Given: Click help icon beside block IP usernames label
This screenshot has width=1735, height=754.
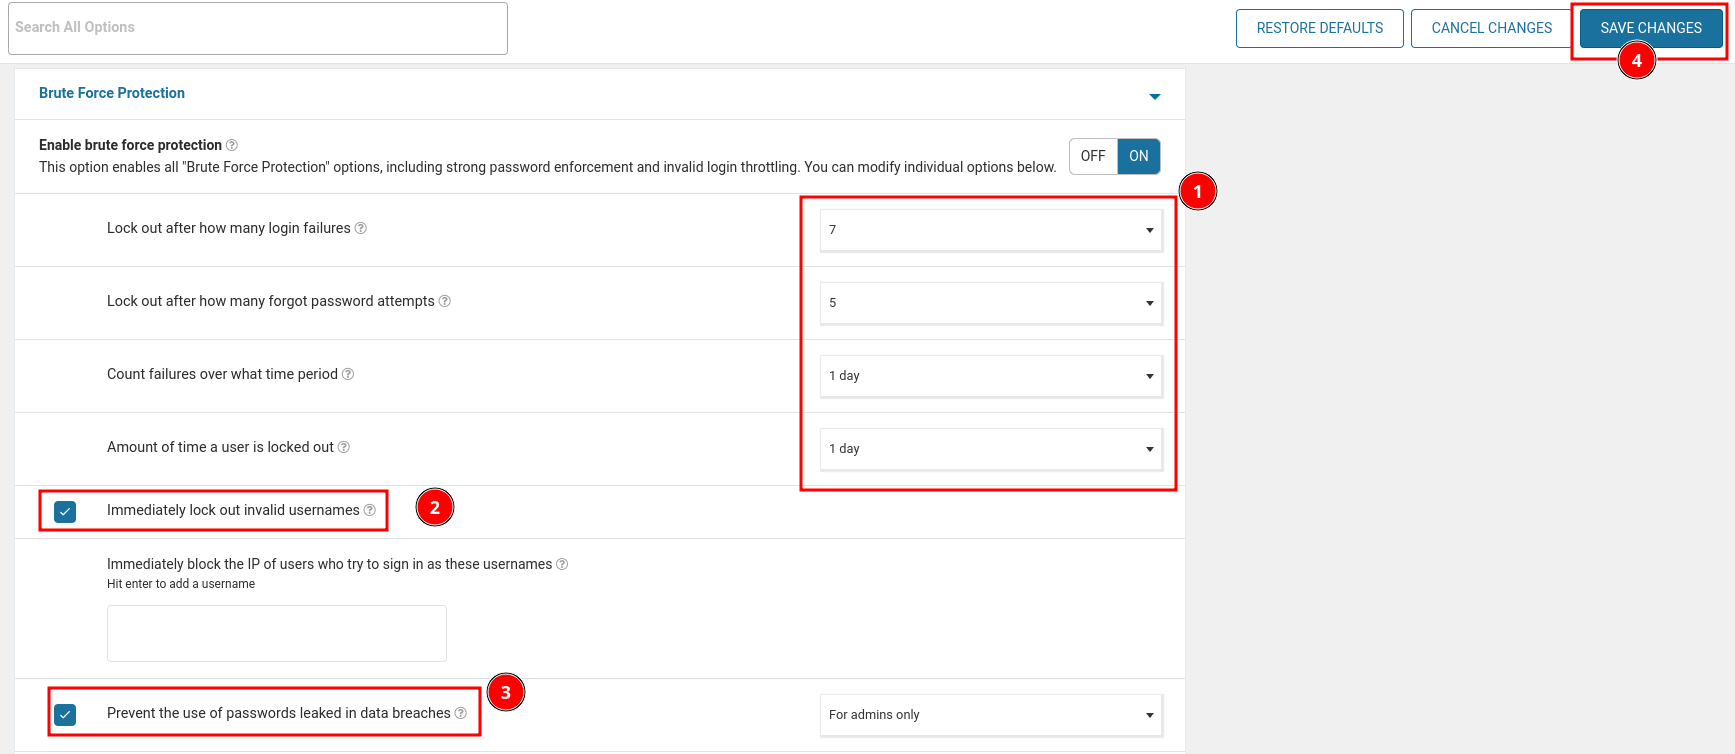Looking at the screenshot, I should tap(562, 564).
